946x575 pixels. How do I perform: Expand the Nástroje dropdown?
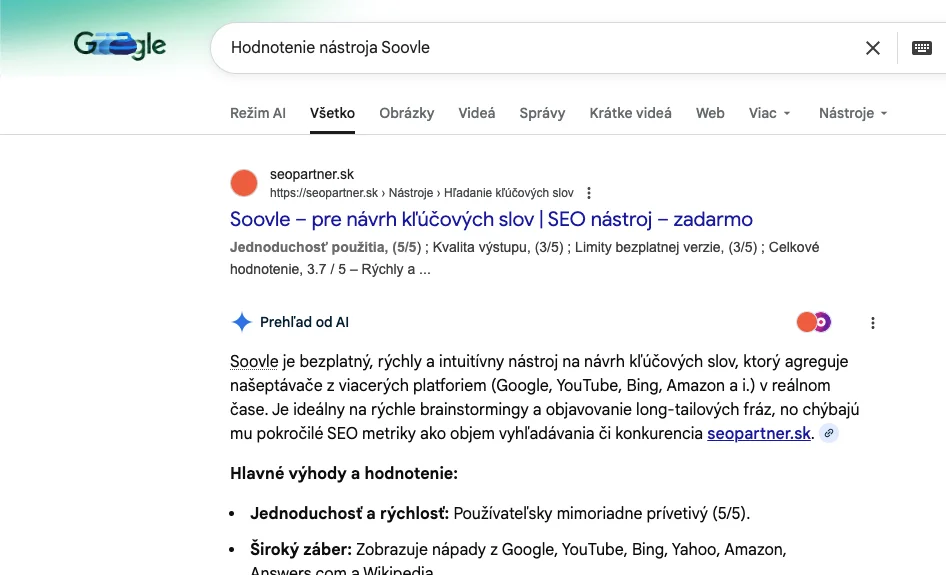(852, 113)
